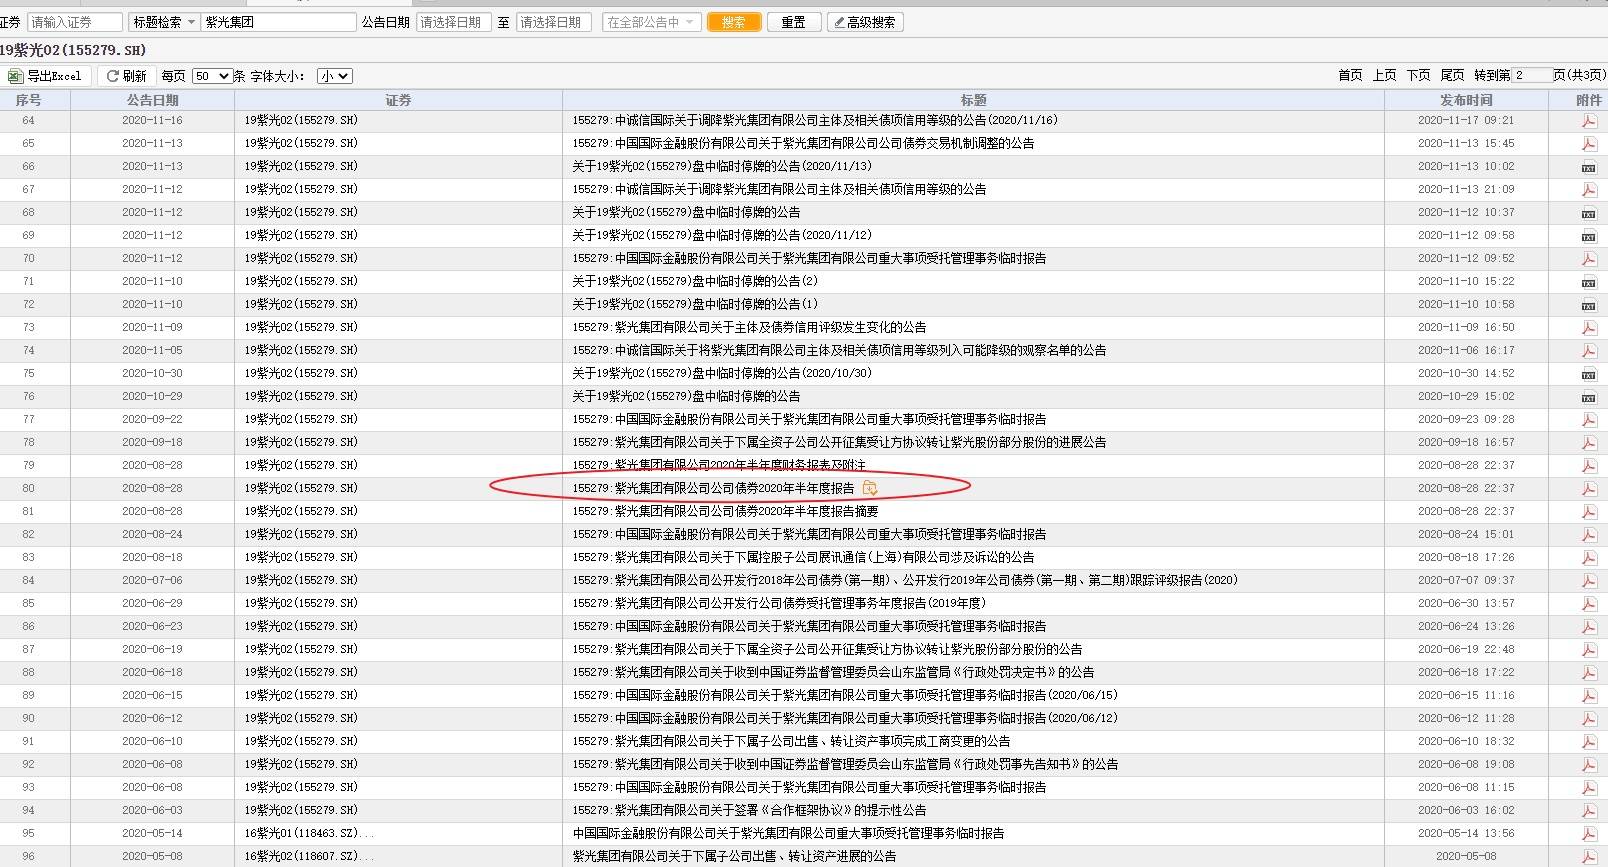
Task: Open the 每页 50 rows-per-page dropdown
Action: [x=212, y=76]
